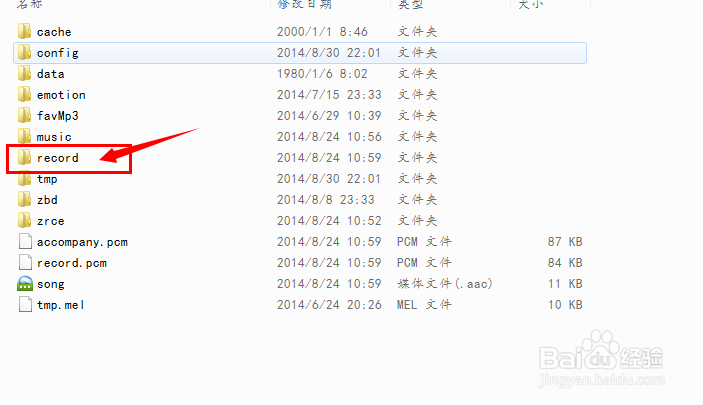703x405 pixels.
Task: Select the song media file icon
Action: click(25, 283)
